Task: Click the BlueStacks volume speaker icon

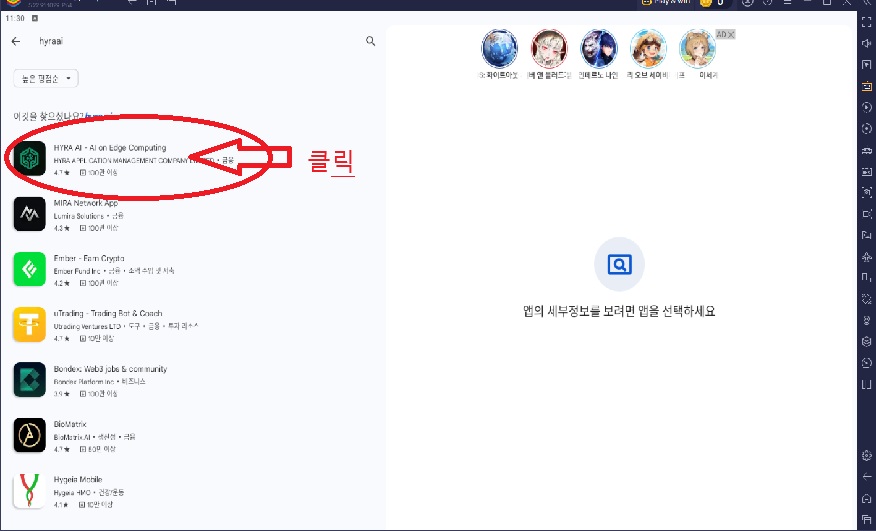Action: click(867, 44)
